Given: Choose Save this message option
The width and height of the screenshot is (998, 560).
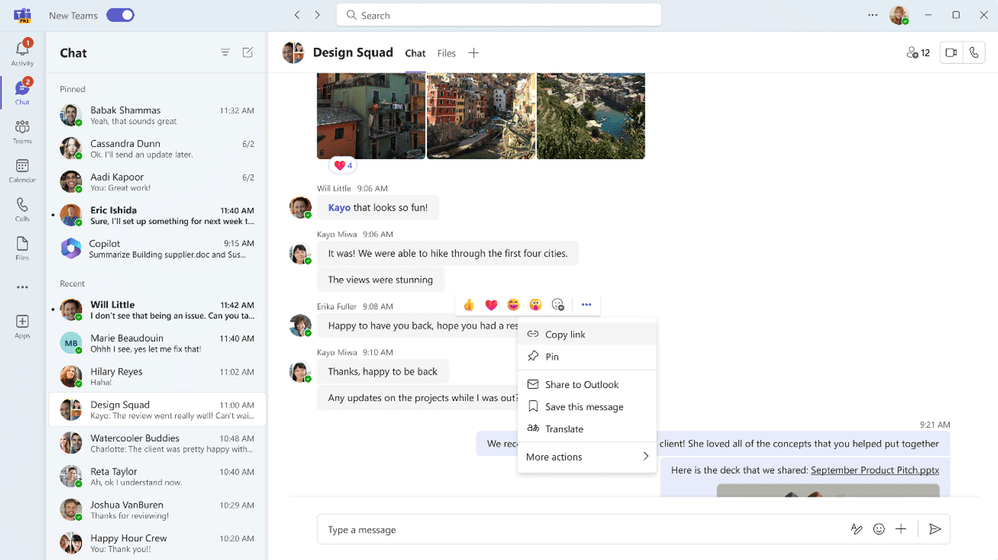Looking at the screenshot, I should (584, 407).
